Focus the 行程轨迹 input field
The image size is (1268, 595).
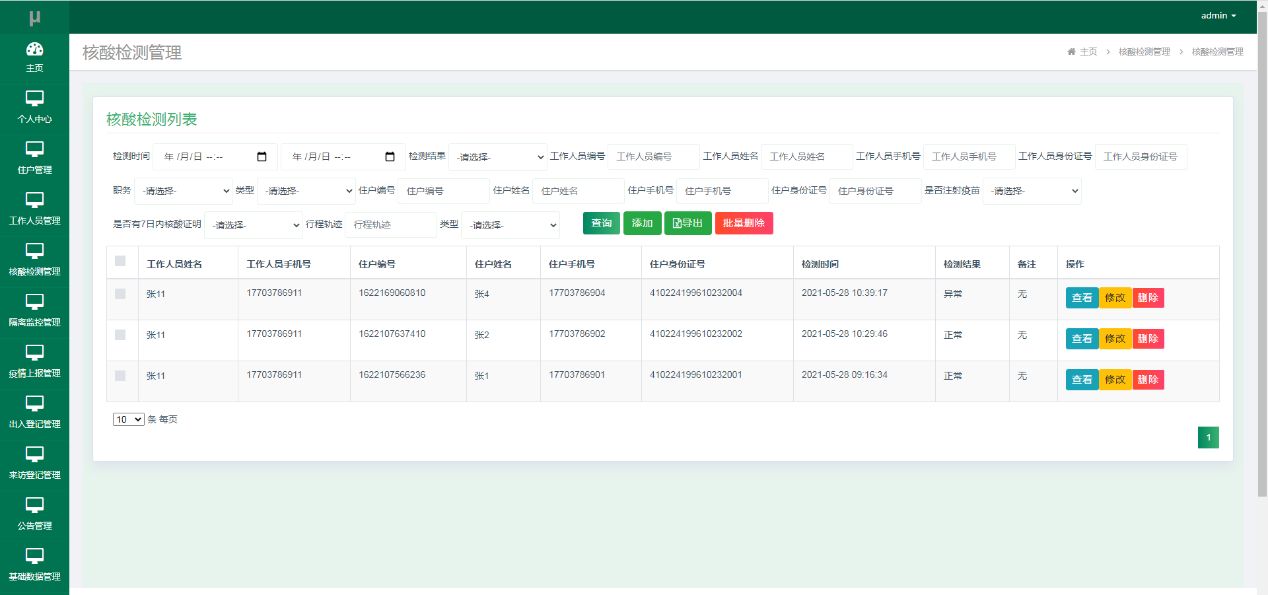392,225
